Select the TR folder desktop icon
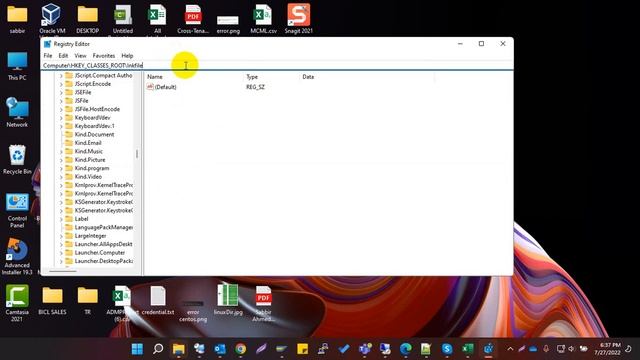Screen dimensions: 640x360 pyautogui.click(x=87, y=301)
